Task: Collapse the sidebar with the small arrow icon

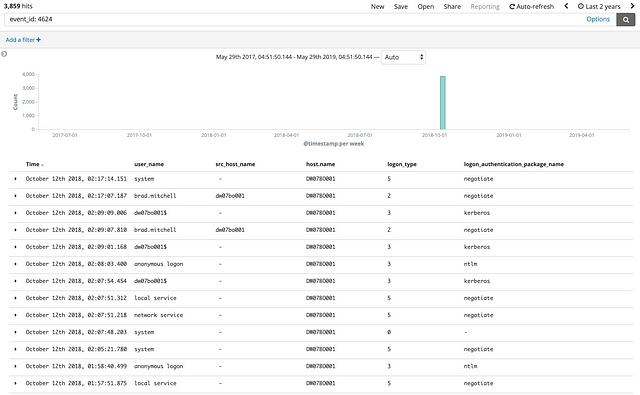Action: pyautogui.click(x=4, y=54)
